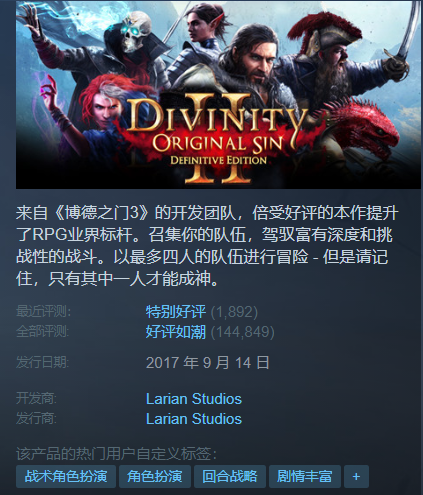Click the 该产品的热门用户自定义标签 heading
423x495 pixels.
(116, 454)
